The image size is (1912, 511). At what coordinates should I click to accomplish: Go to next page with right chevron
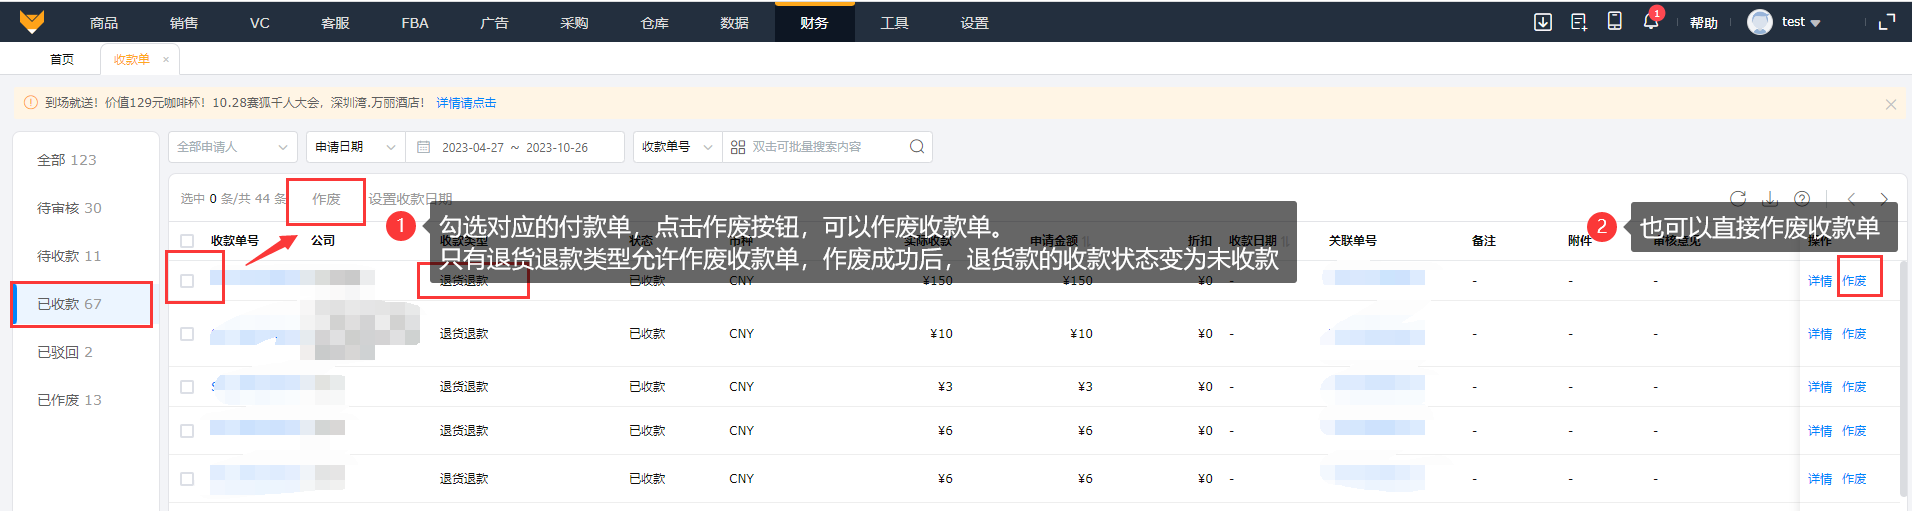pos(1884,199)
